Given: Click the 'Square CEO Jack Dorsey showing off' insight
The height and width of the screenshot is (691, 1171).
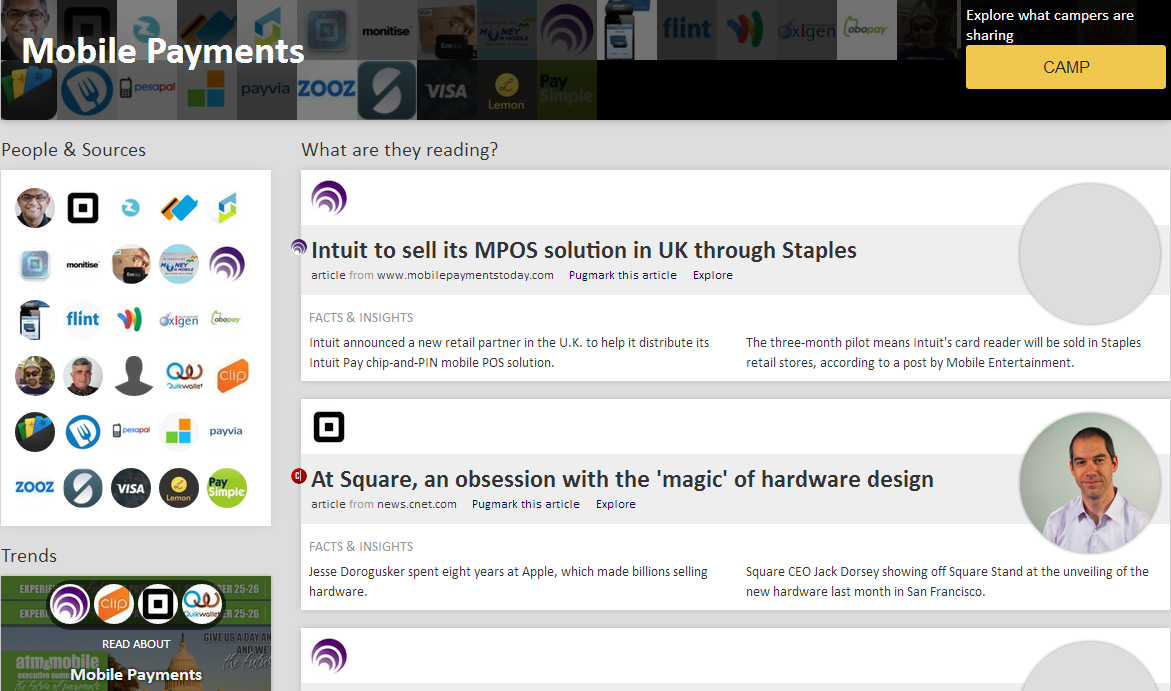Looking at the screenshot, I should click(947, 581).
